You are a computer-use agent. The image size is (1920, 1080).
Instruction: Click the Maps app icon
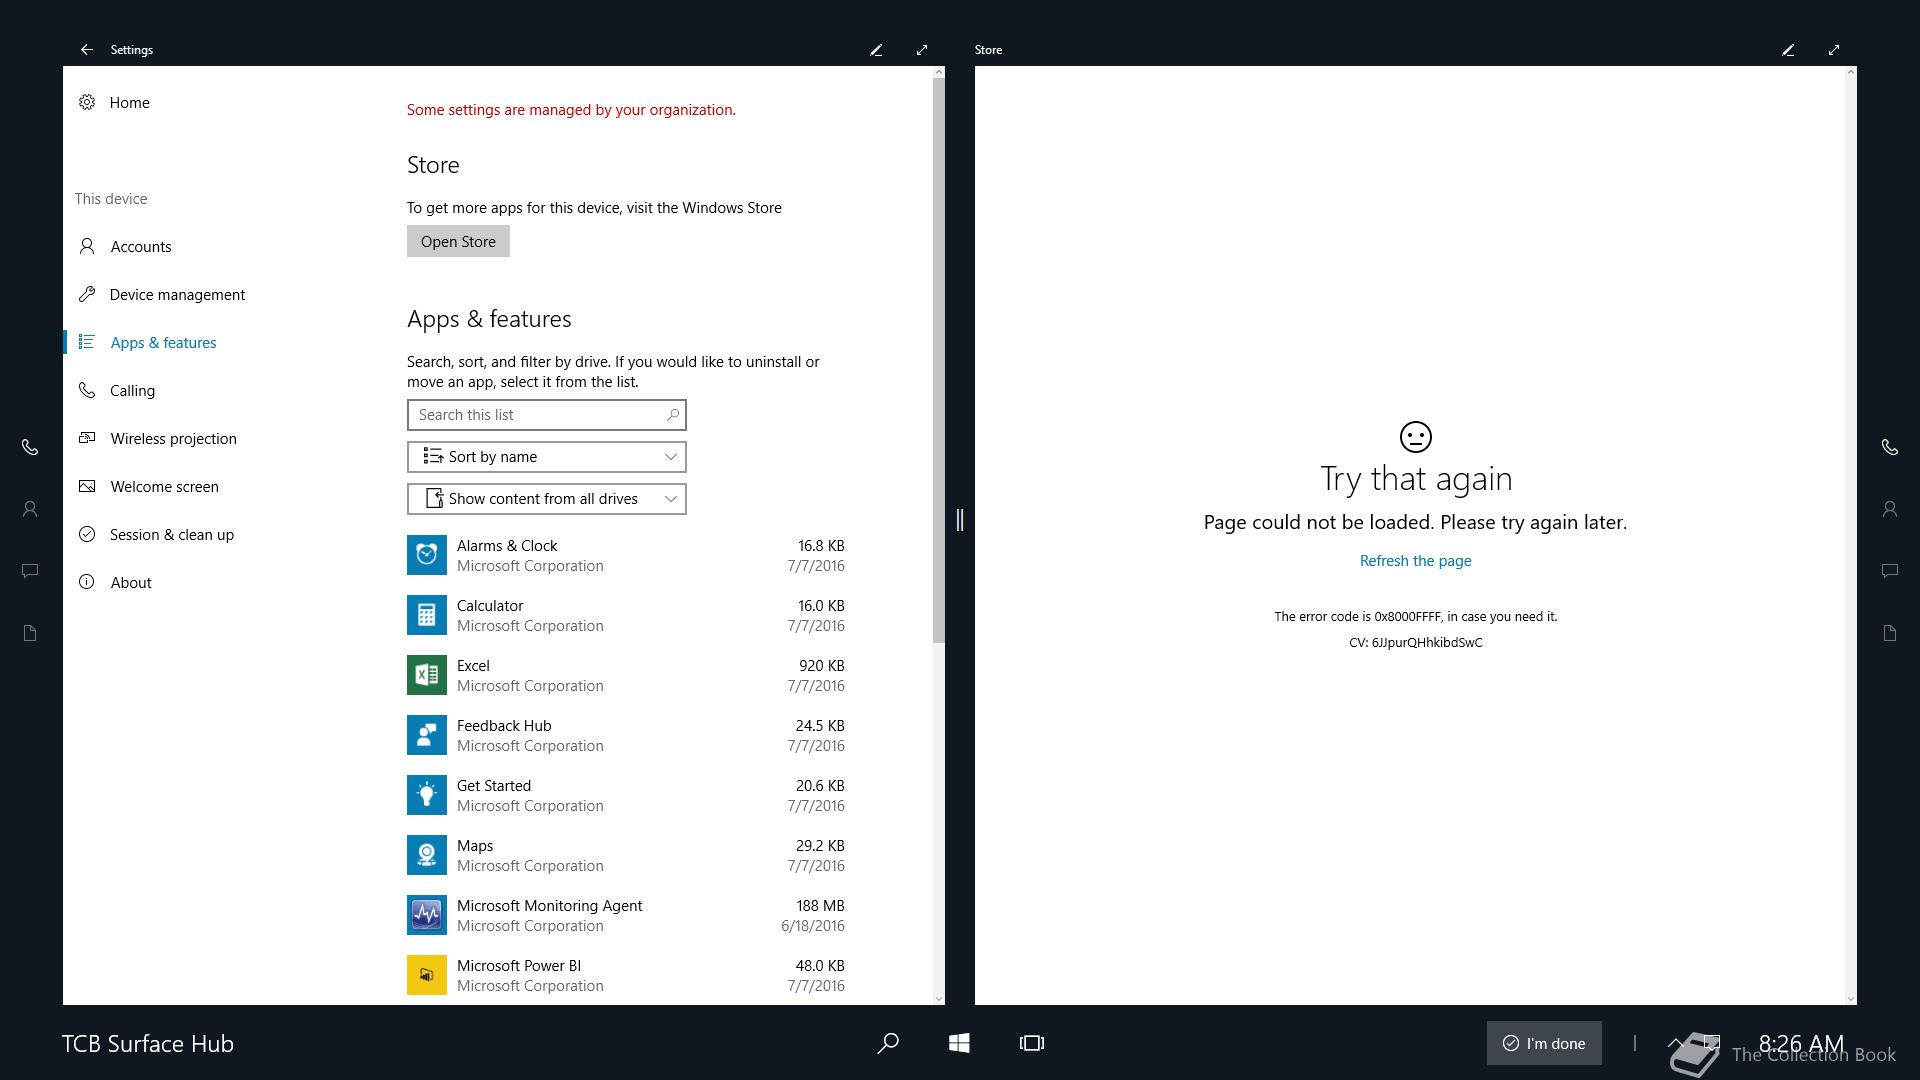click(427, 855)
